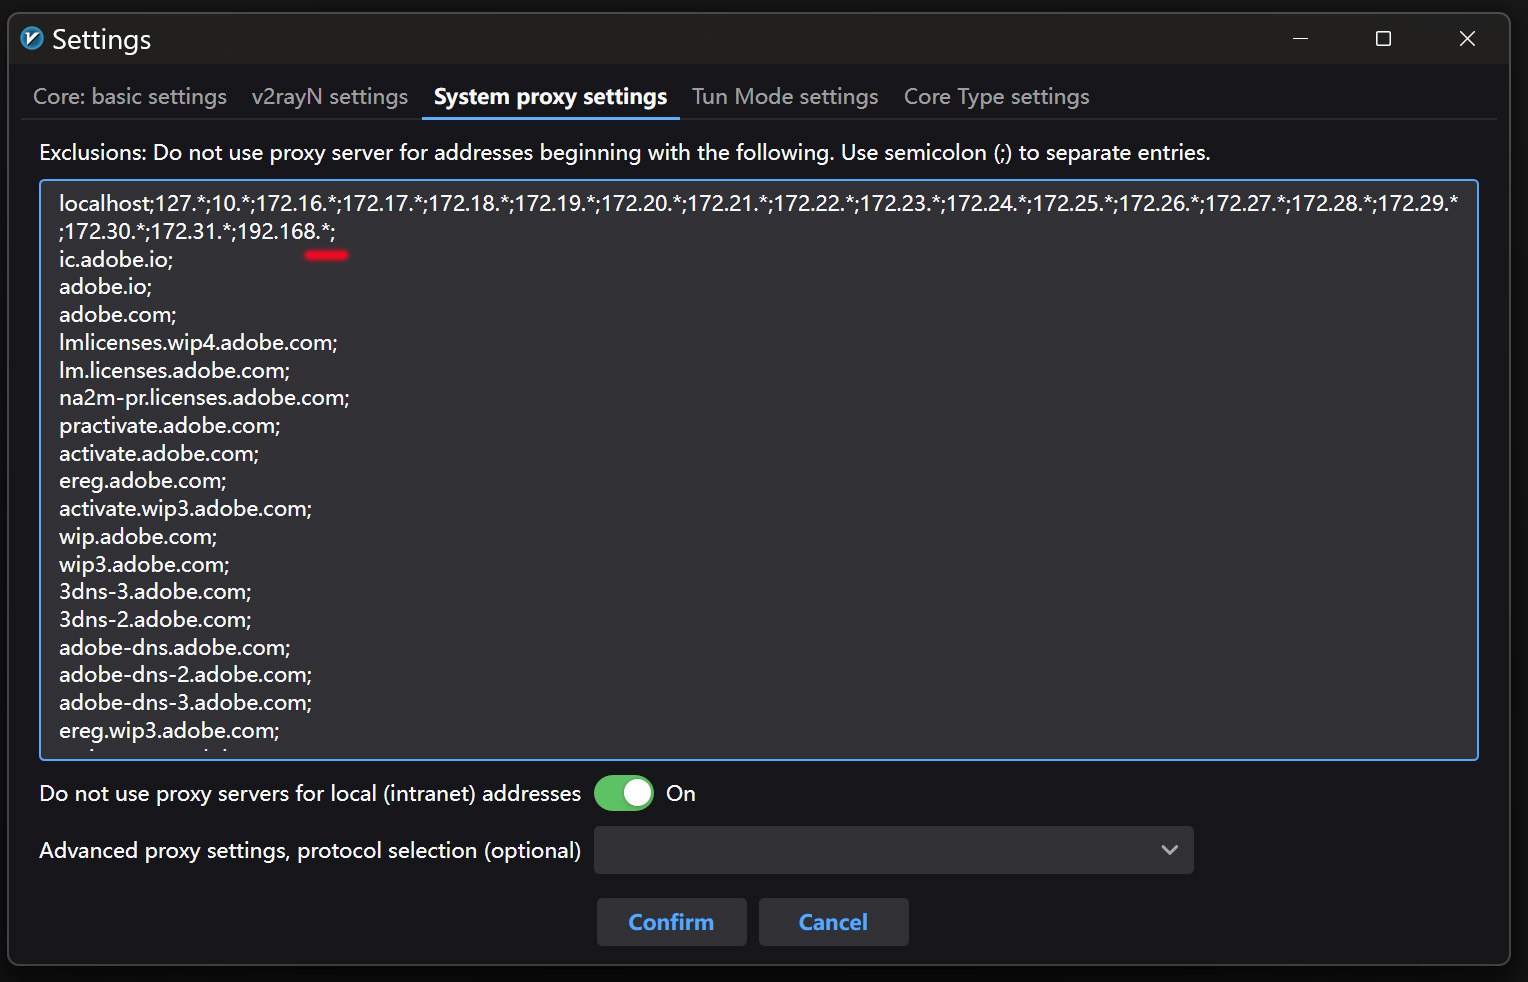This screenshot has height=982, width=1528.
Task: Click the Do not use proxy servers label
Action: (310, 794)
